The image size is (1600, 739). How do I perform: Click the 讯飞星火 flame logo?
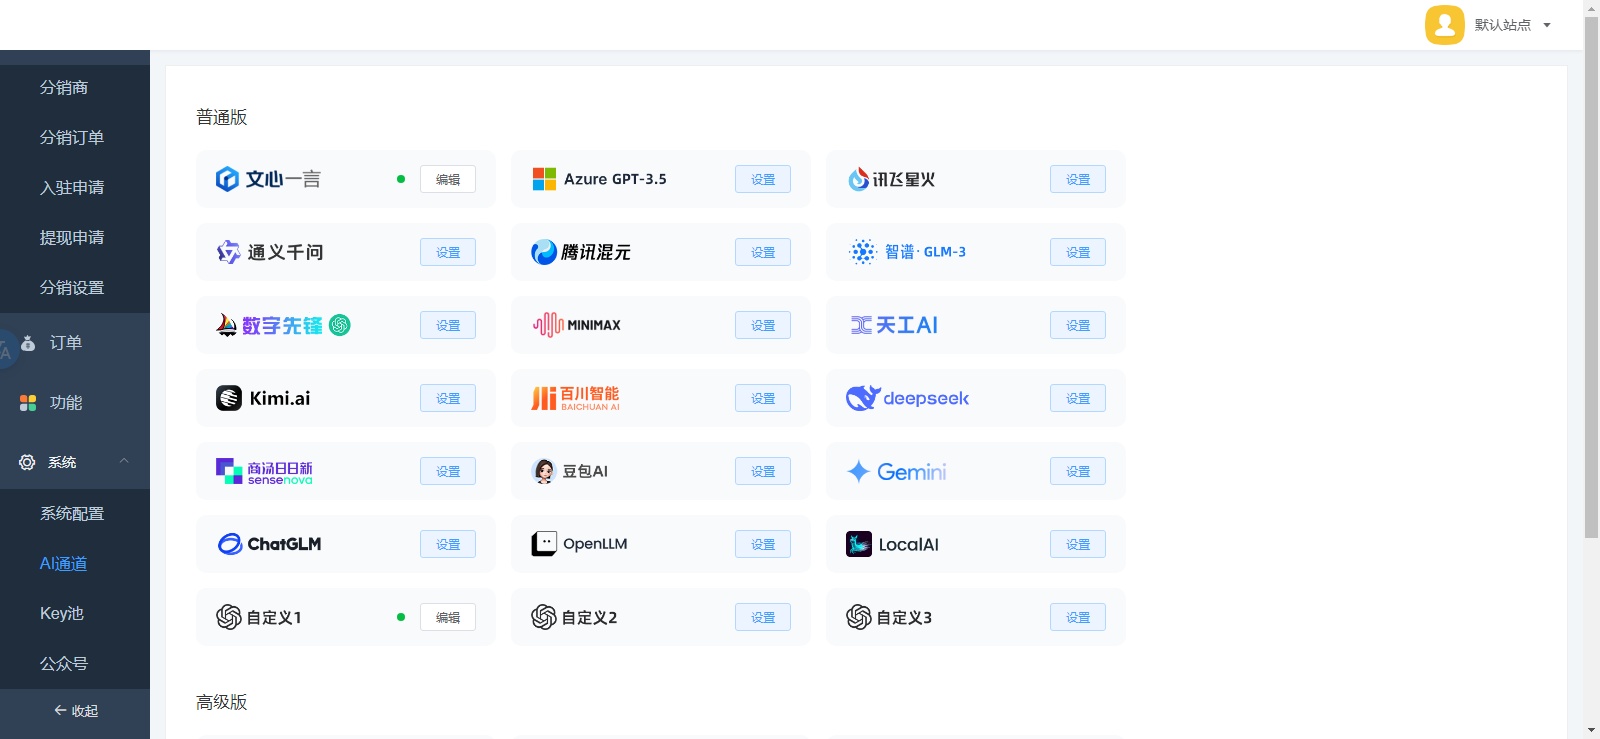(x=858, y=179)
